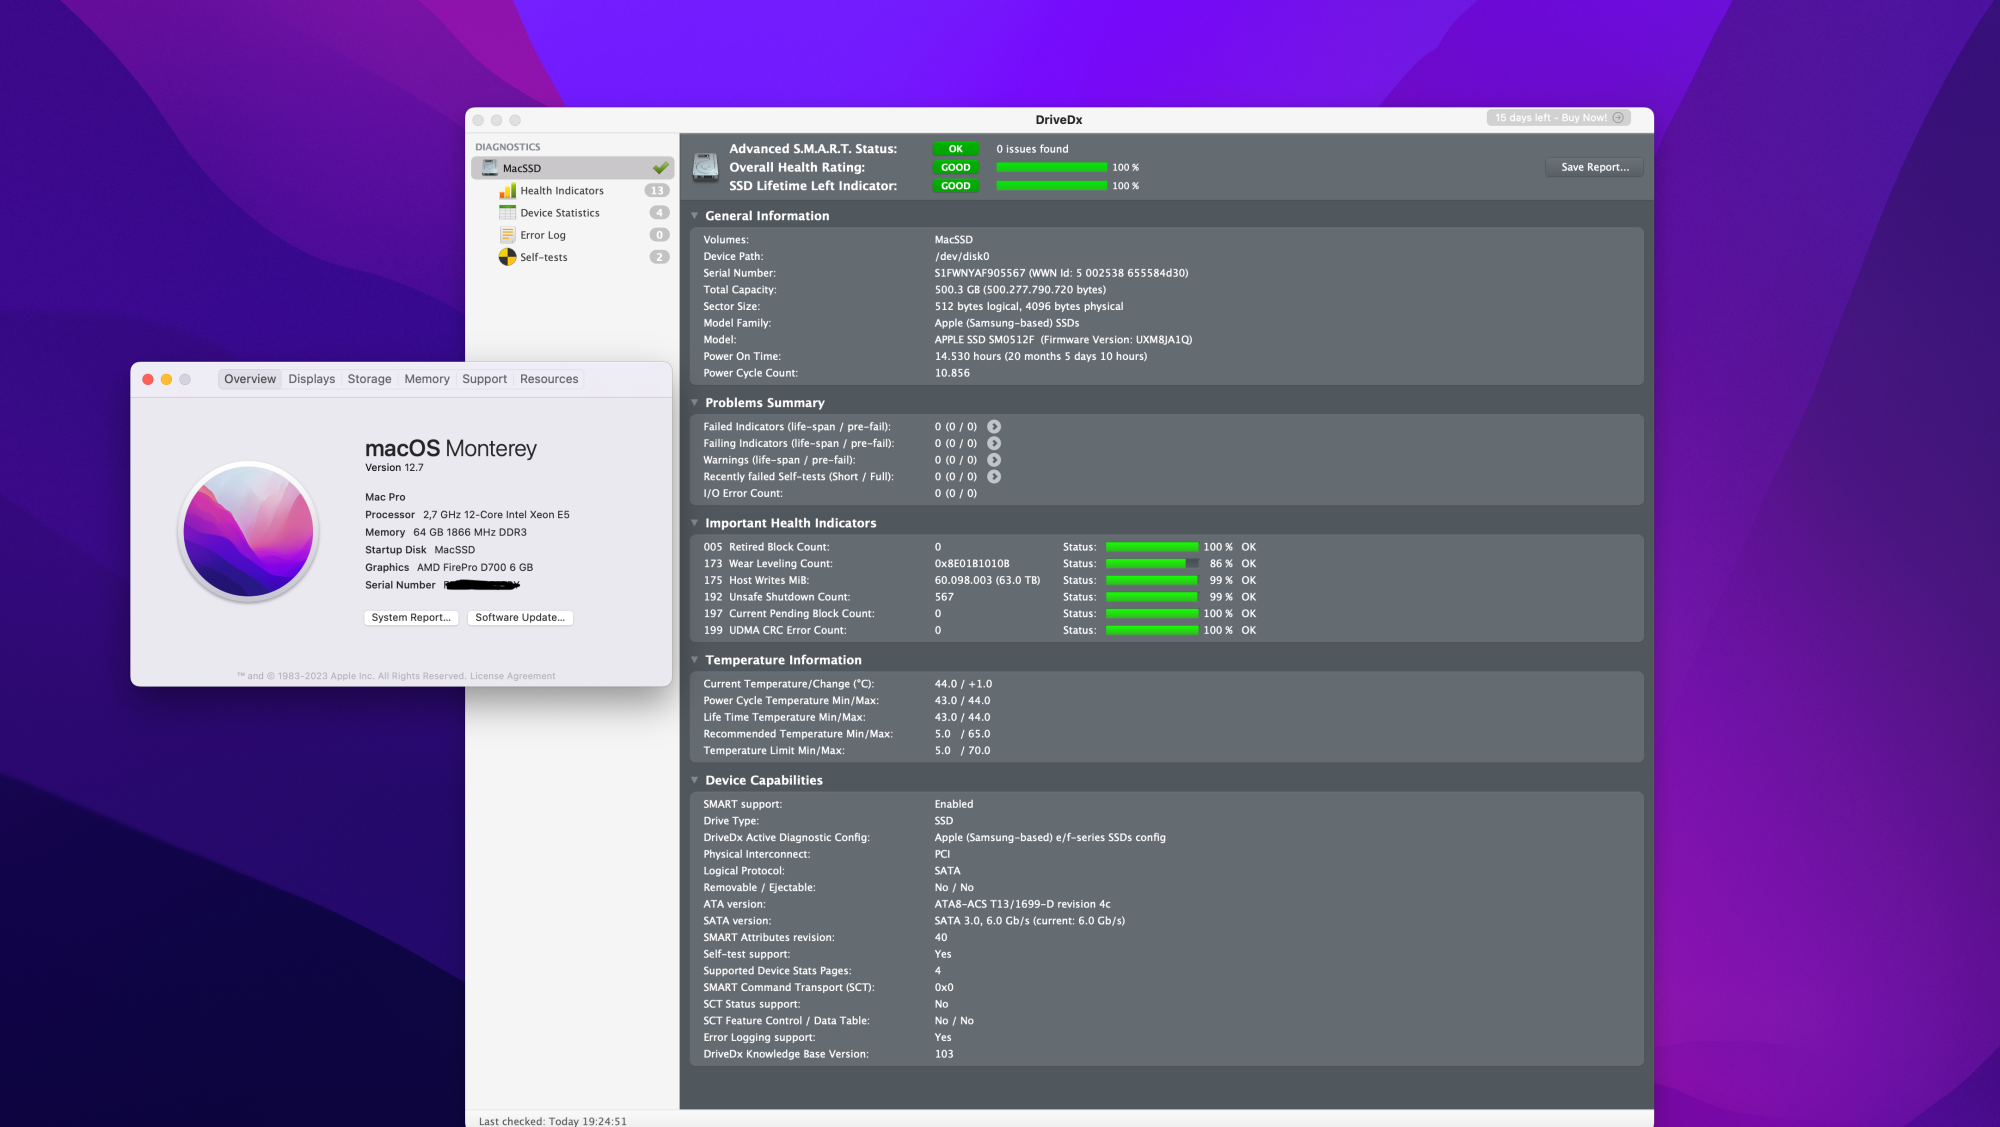Click the 15 days left Buy Now badge

pyautogui.click(x=1557, y=118)
